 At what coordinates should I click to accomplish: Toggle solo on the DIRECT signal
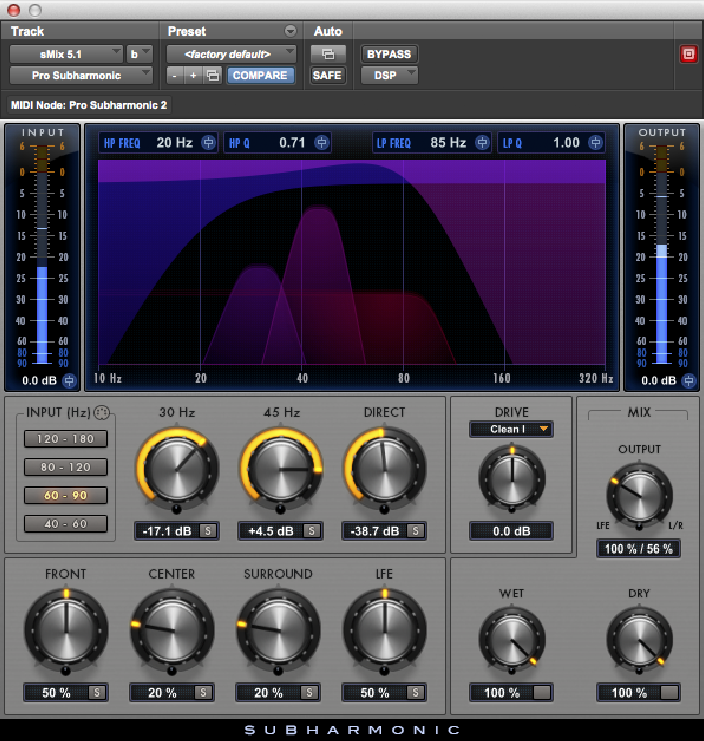415,531
